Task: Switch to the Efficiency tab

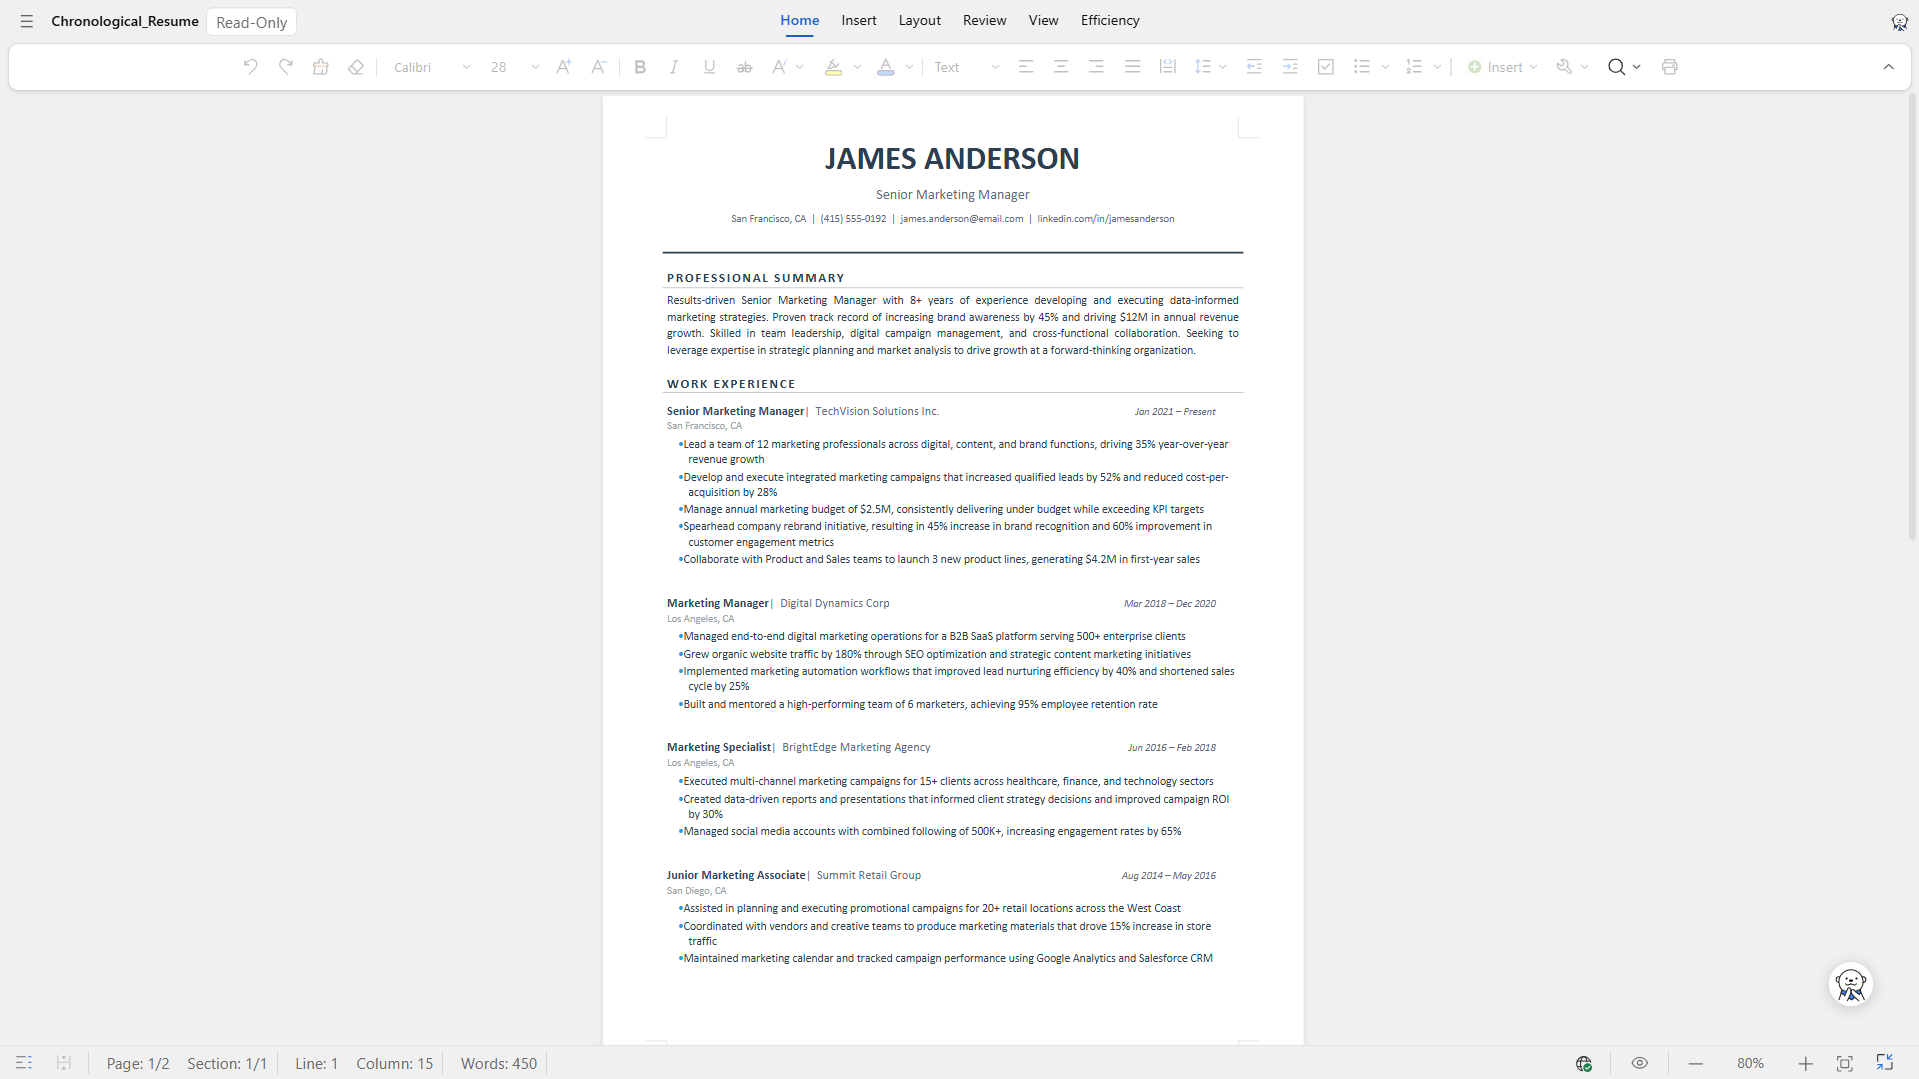Action: 1110,20
